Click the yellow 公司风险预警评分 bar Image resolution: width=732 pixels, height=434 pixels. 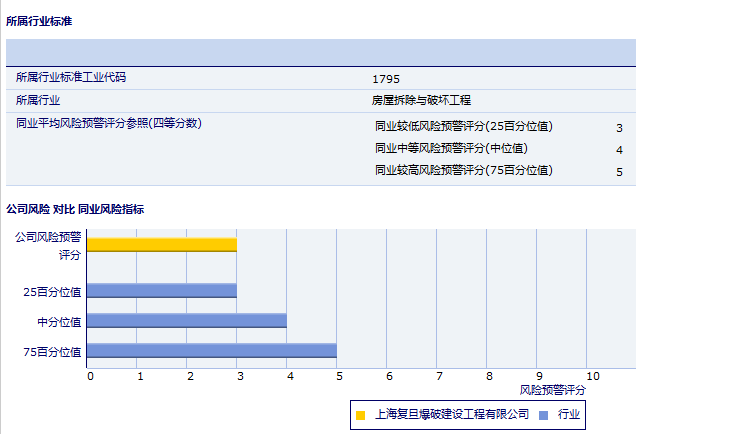pyautogui.click(x=162, y=245)
